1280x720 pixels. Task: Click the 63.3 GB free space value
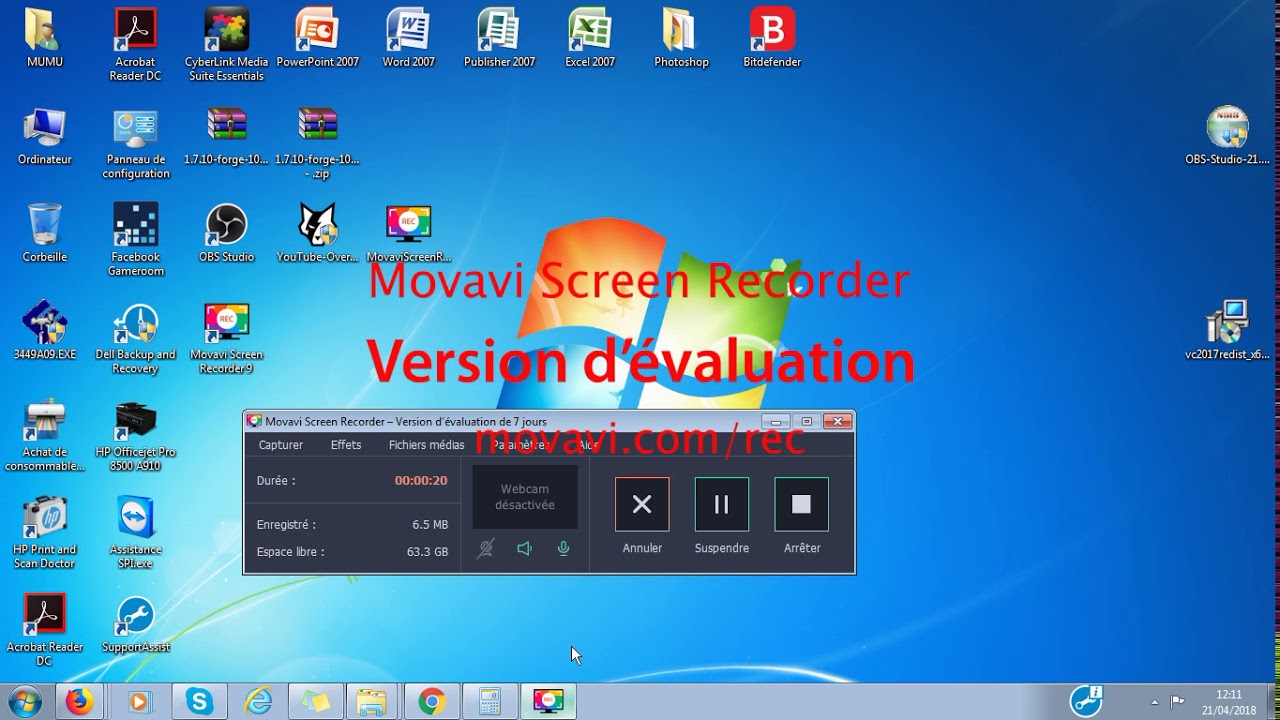click(x=427, y=551)
